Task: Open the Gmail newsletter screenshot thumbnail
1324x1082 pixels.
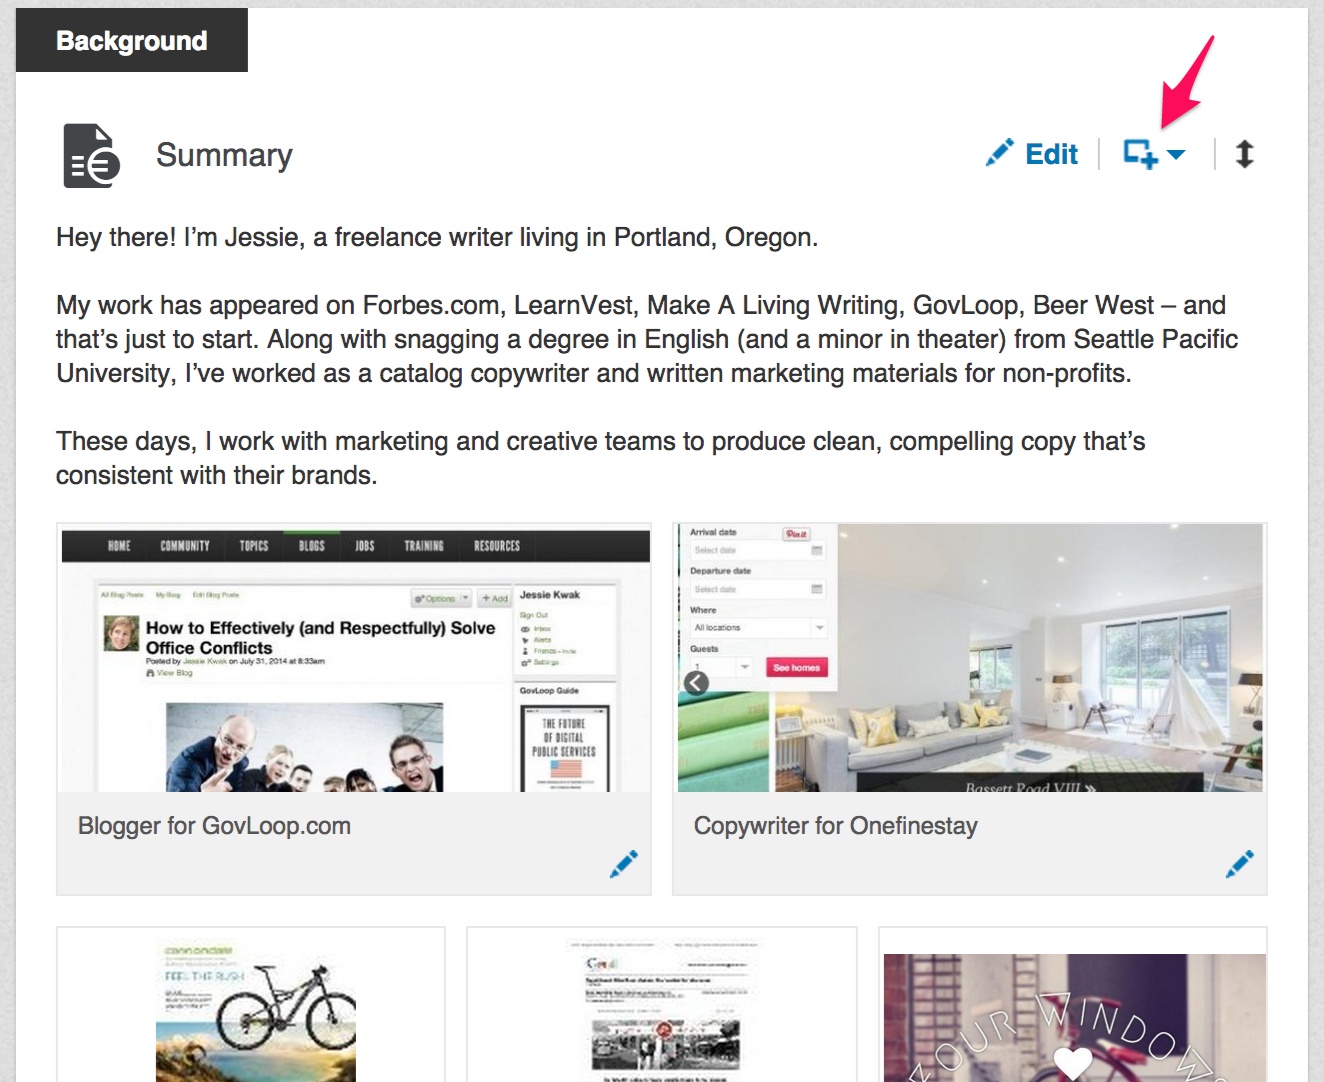Action: tap(662, 1008)
